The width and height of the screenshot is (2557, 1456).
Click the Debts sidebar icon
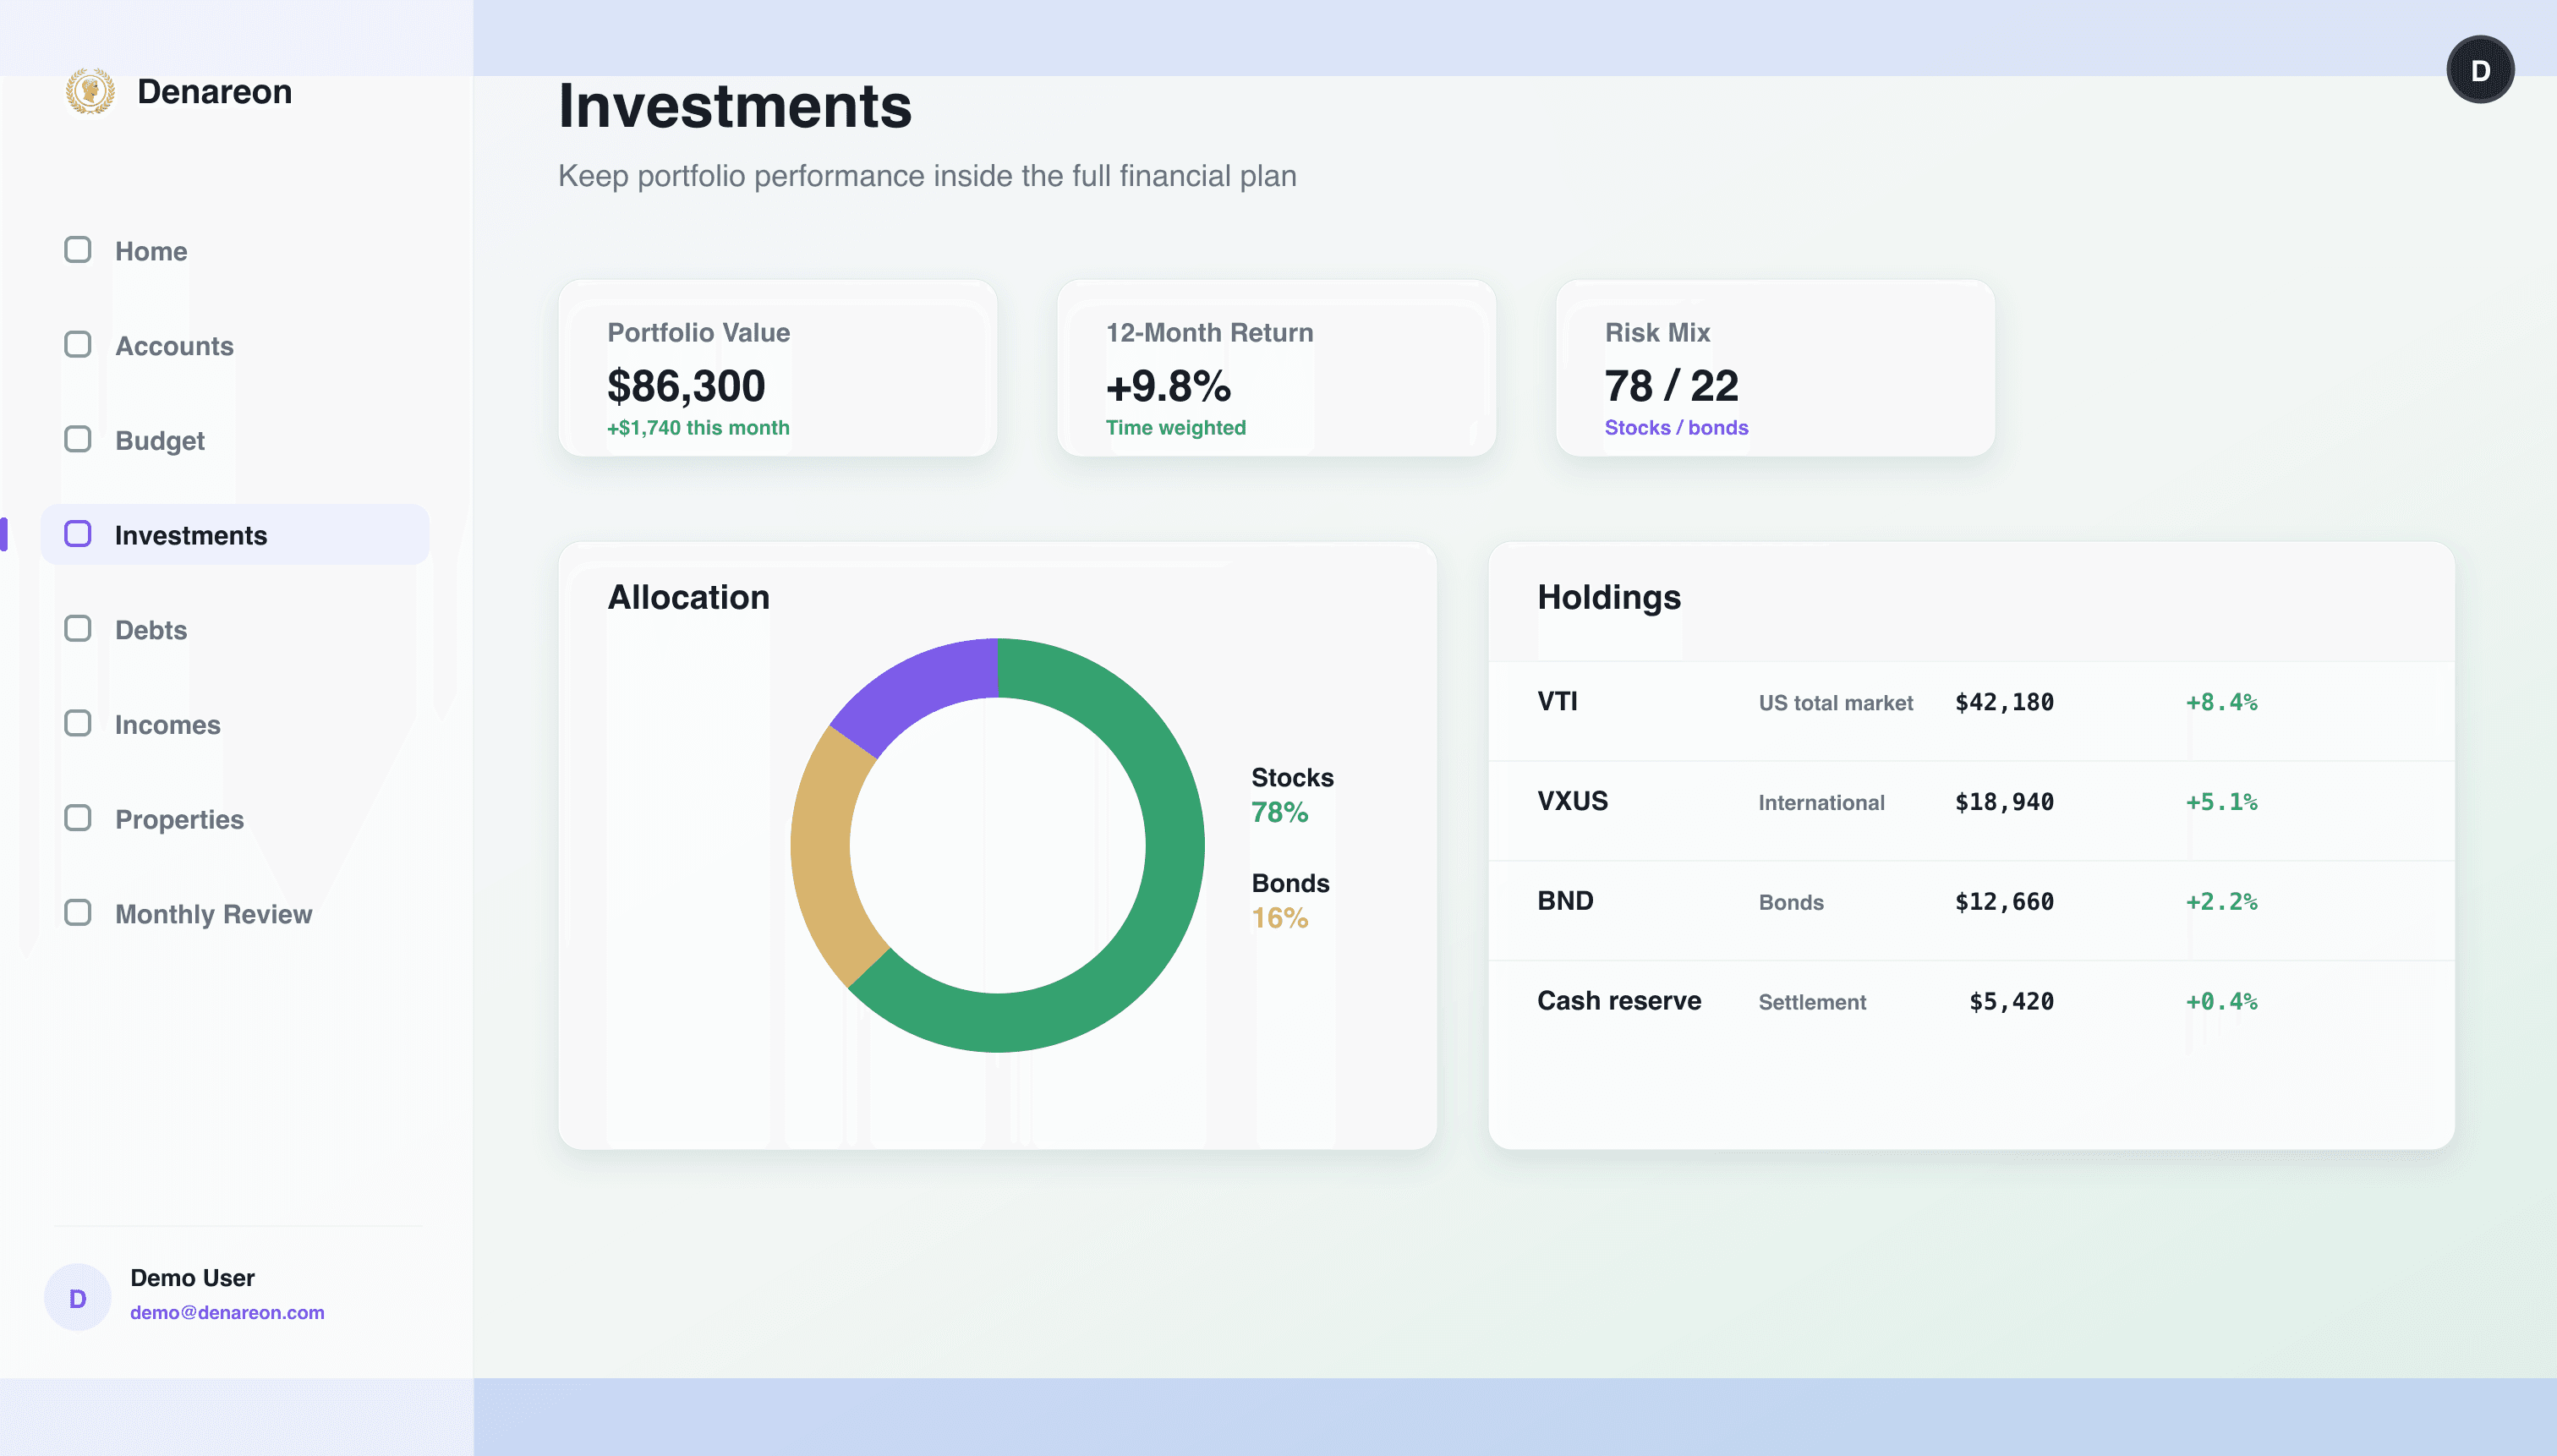[78, 629]
